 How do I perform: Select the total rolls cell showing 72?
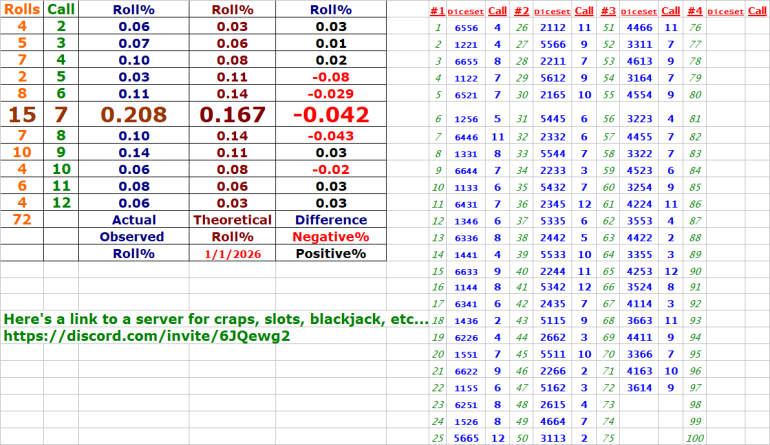(x=22, y=220)
